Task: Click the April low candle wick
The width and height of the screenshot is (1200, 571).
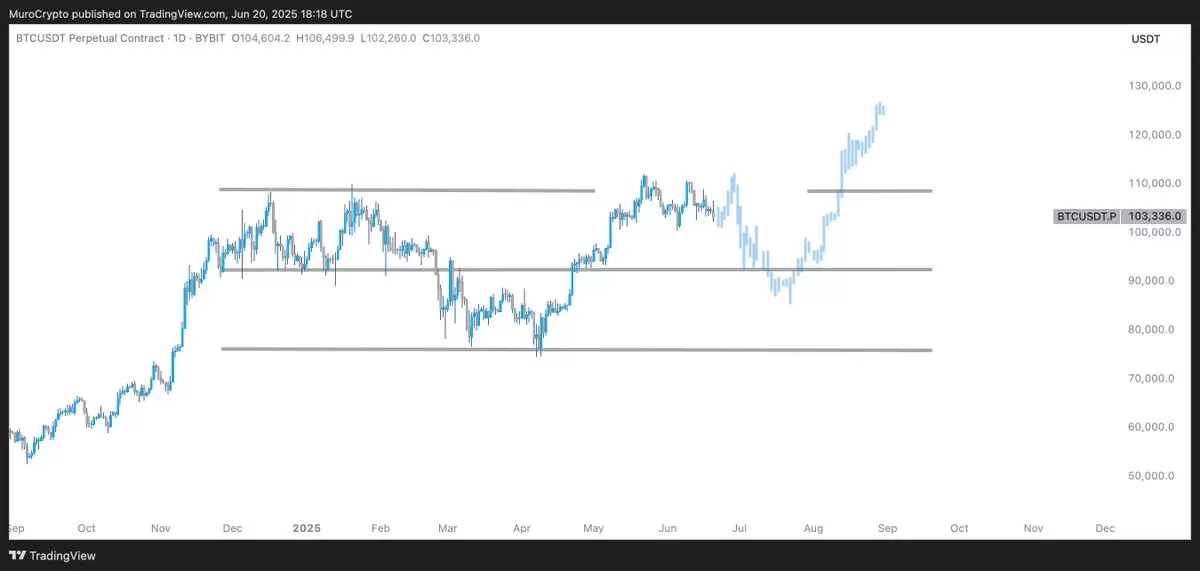Action: 538,350
